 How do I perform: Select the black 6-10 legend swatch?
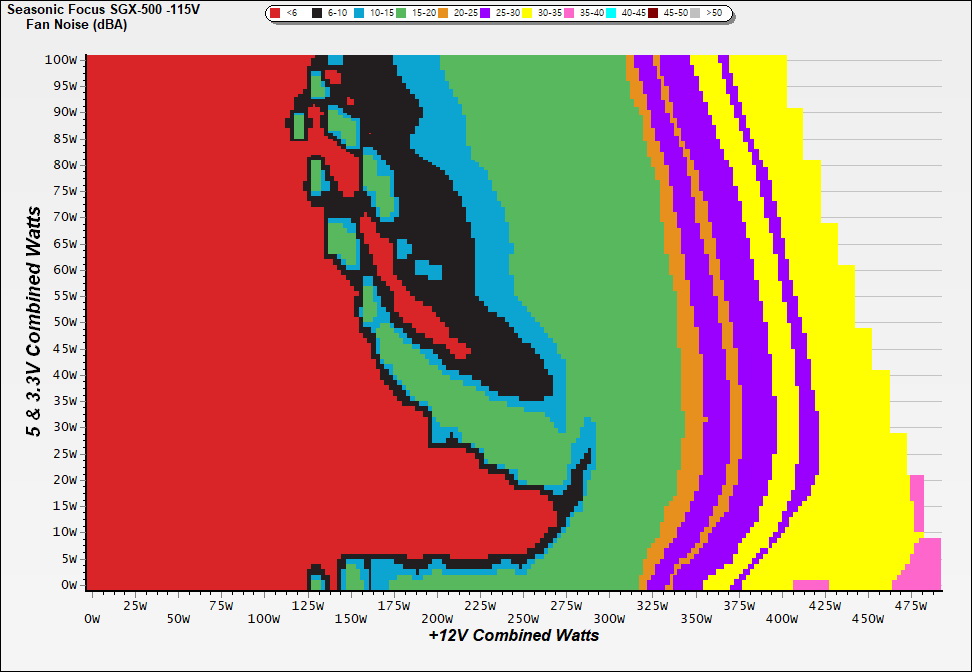coord(319,14)
